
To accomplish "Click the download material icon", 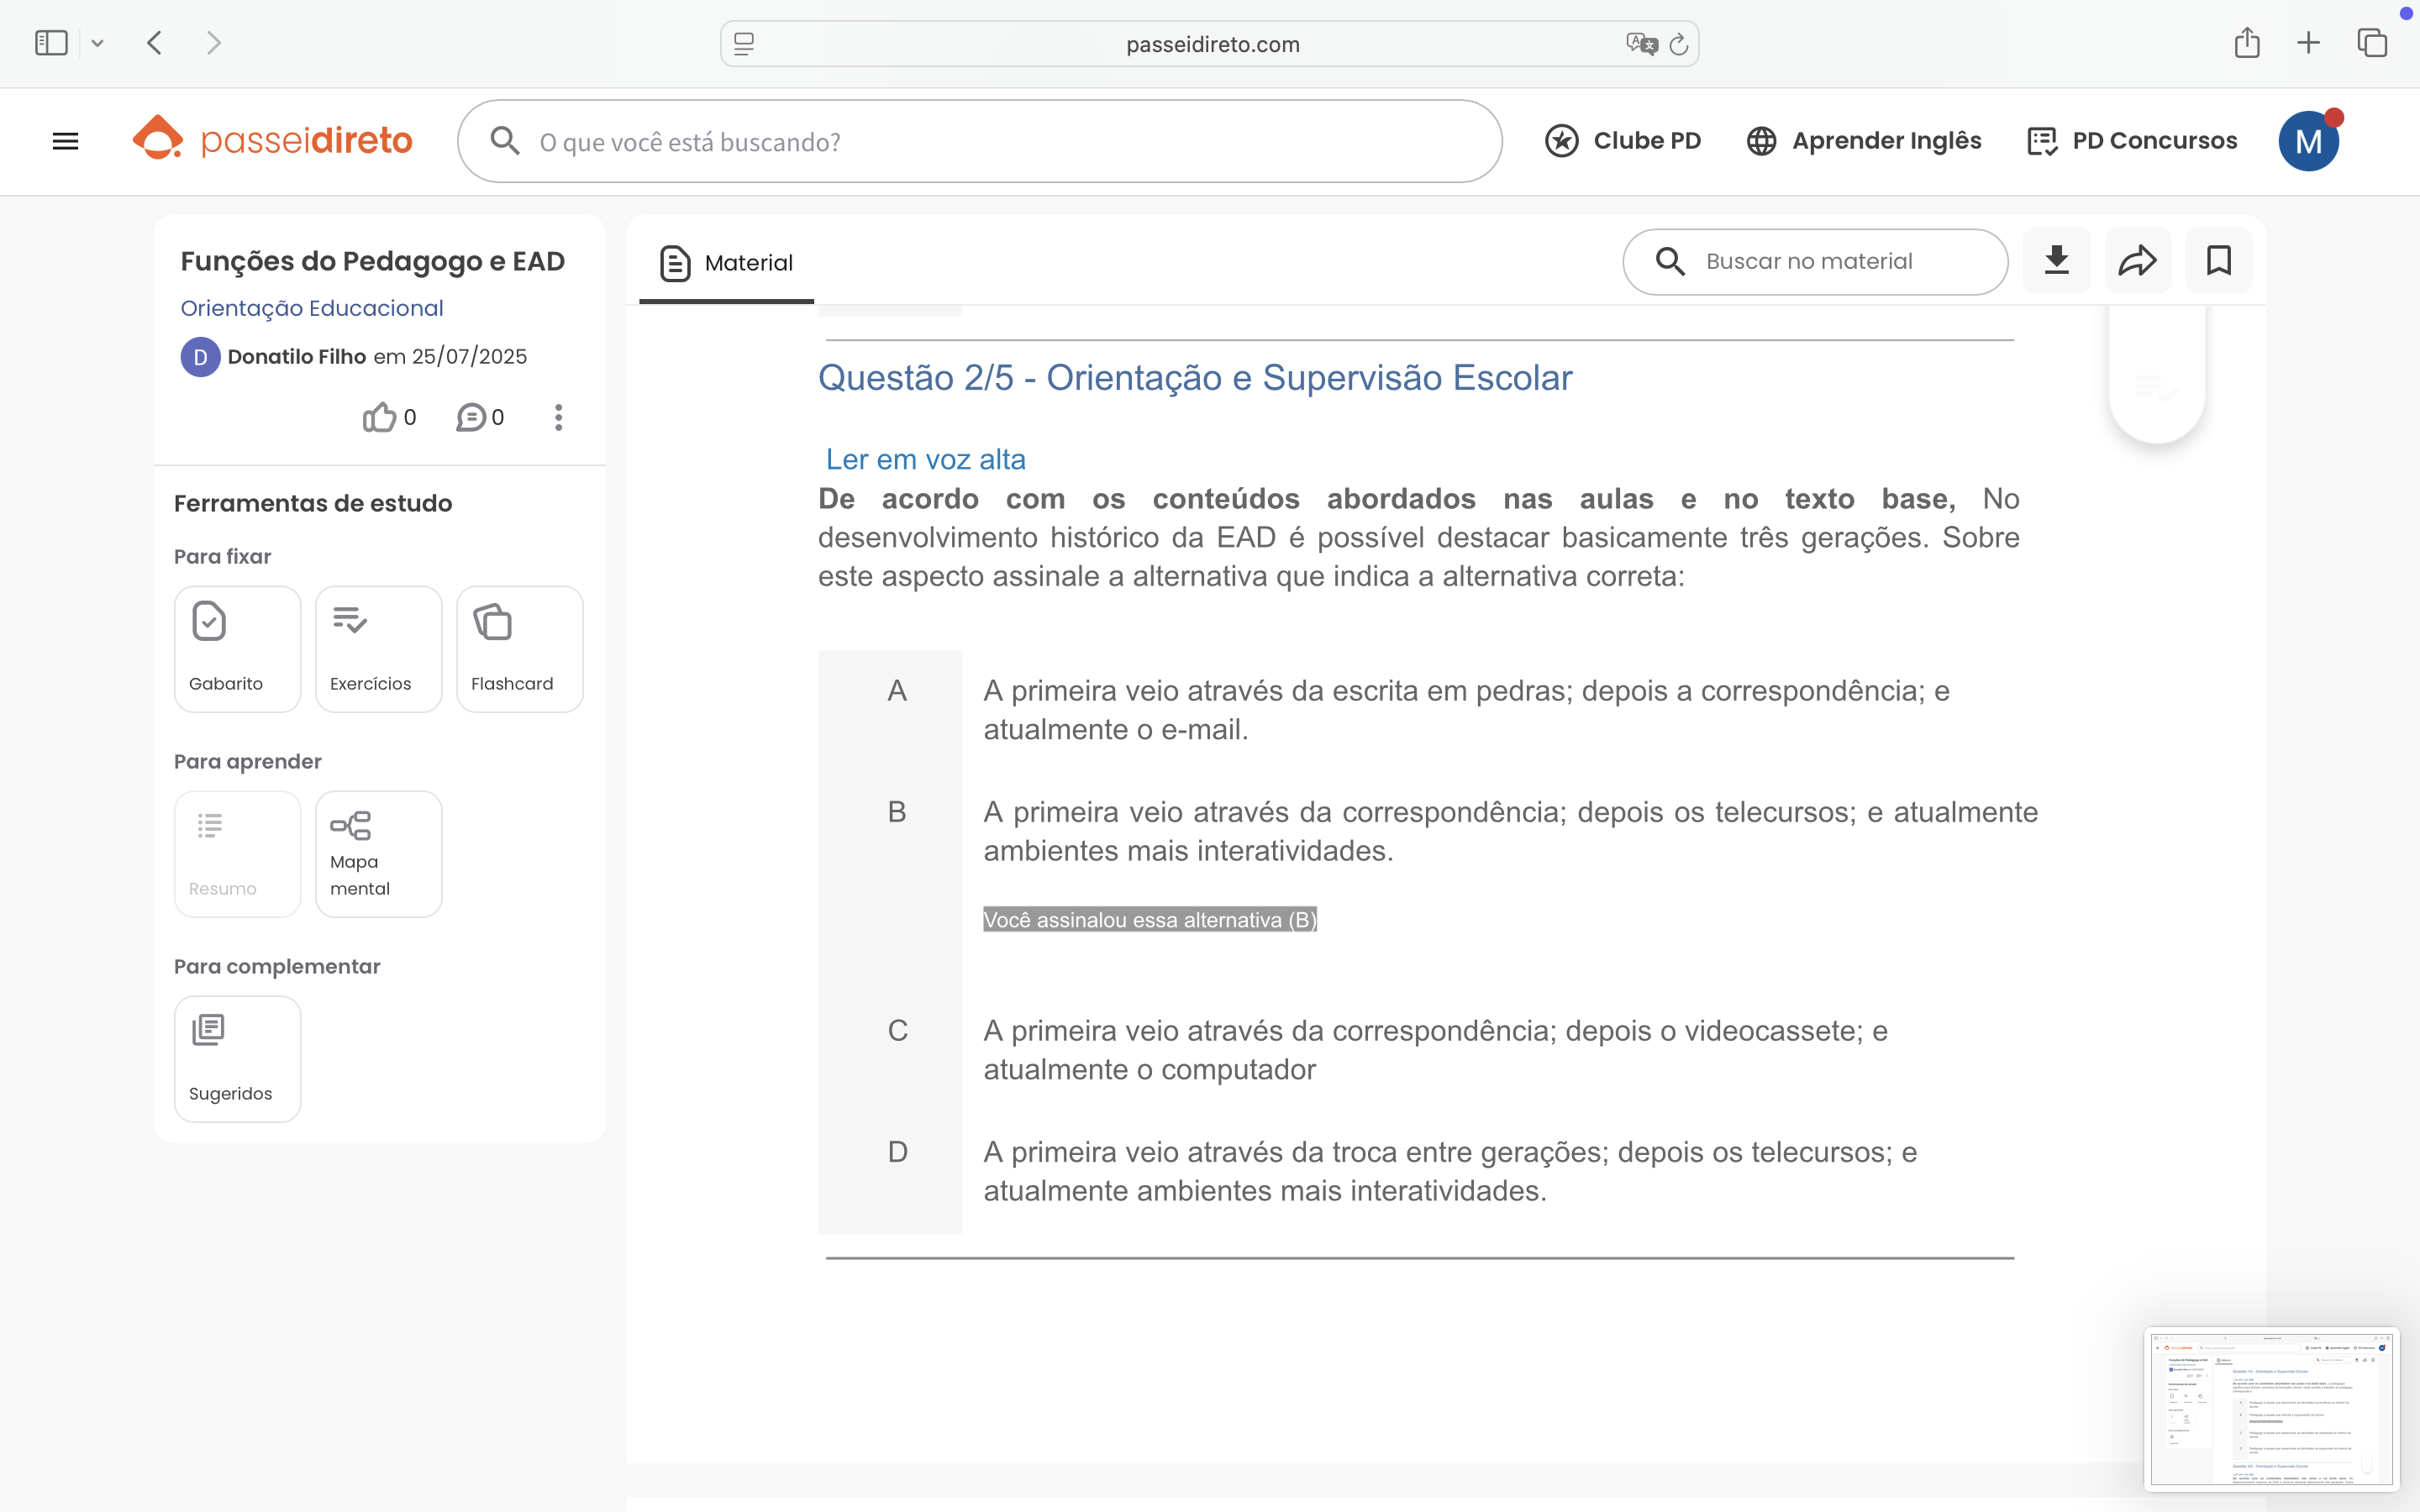I will pyautogui.click(x=2056, y=261).
